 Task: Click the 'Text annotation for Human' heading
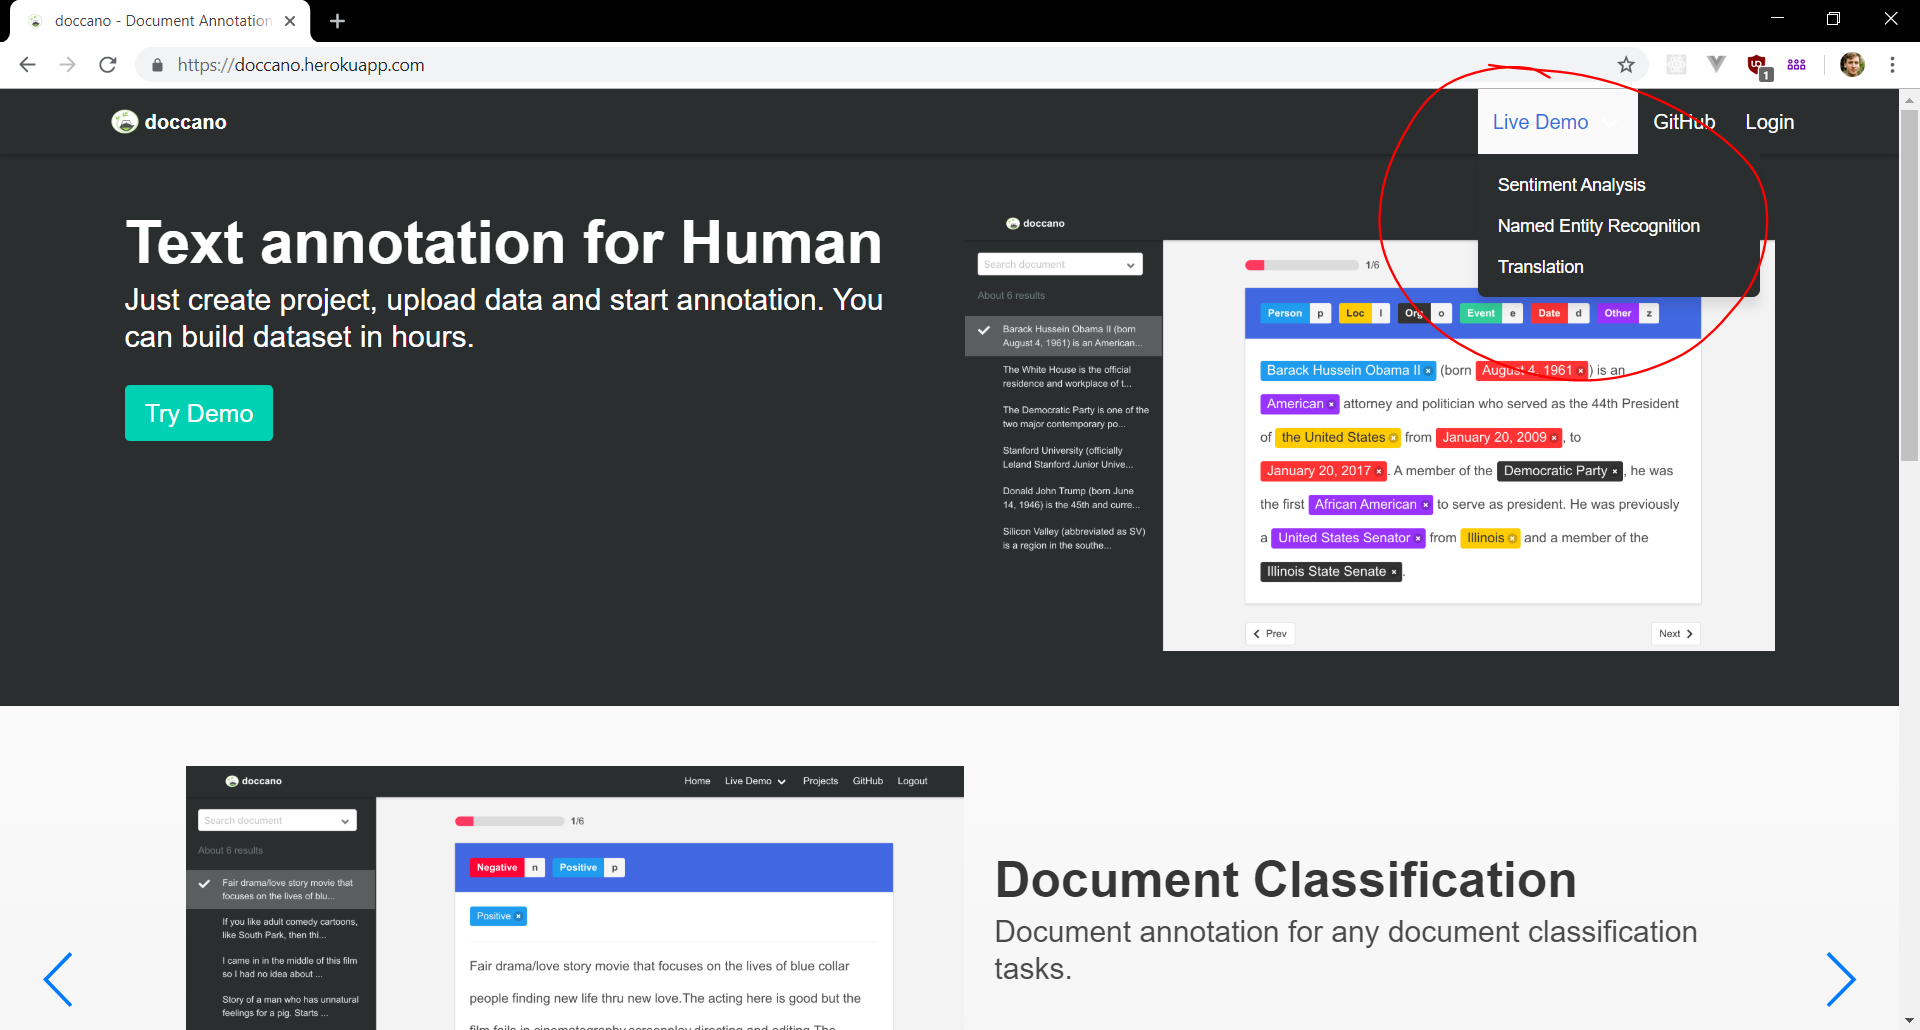(x=504, y=243)
